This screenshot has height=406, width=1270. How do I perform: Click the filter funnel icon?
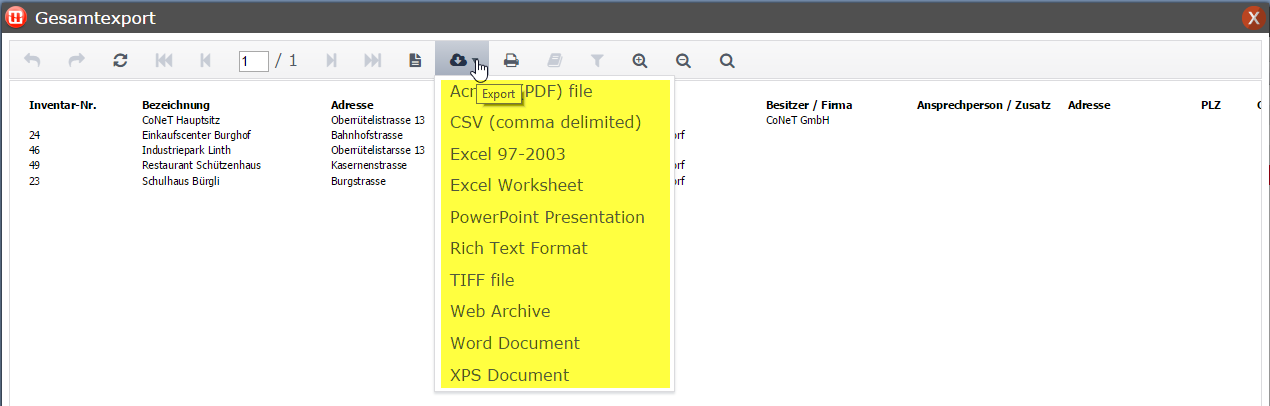click(597, 61)
